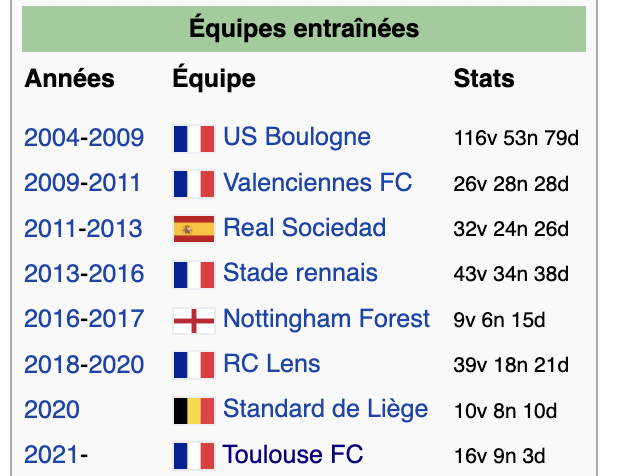
Task: Follow the Standard de Liège link
Action: [x=325, y=409]
